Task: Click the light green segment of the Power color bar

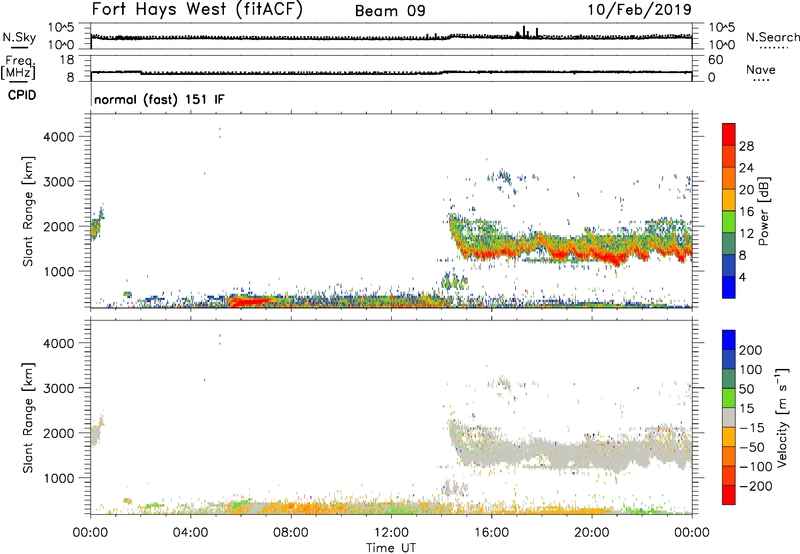Action: (x=729, y=222)
